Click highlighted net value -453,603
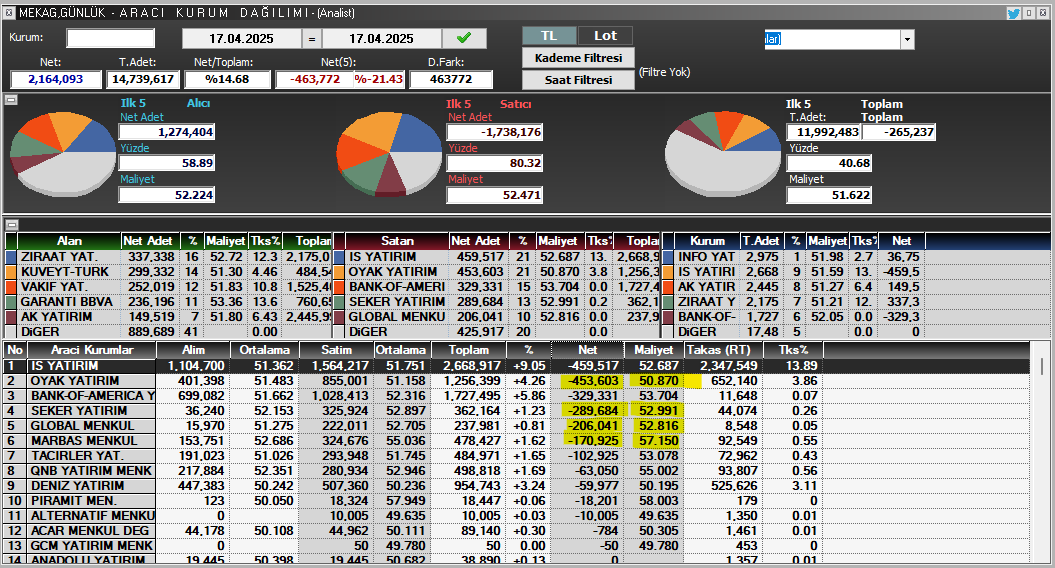Image resolution: width=1055 pixels, height=568 pixels. coord(592,381)
